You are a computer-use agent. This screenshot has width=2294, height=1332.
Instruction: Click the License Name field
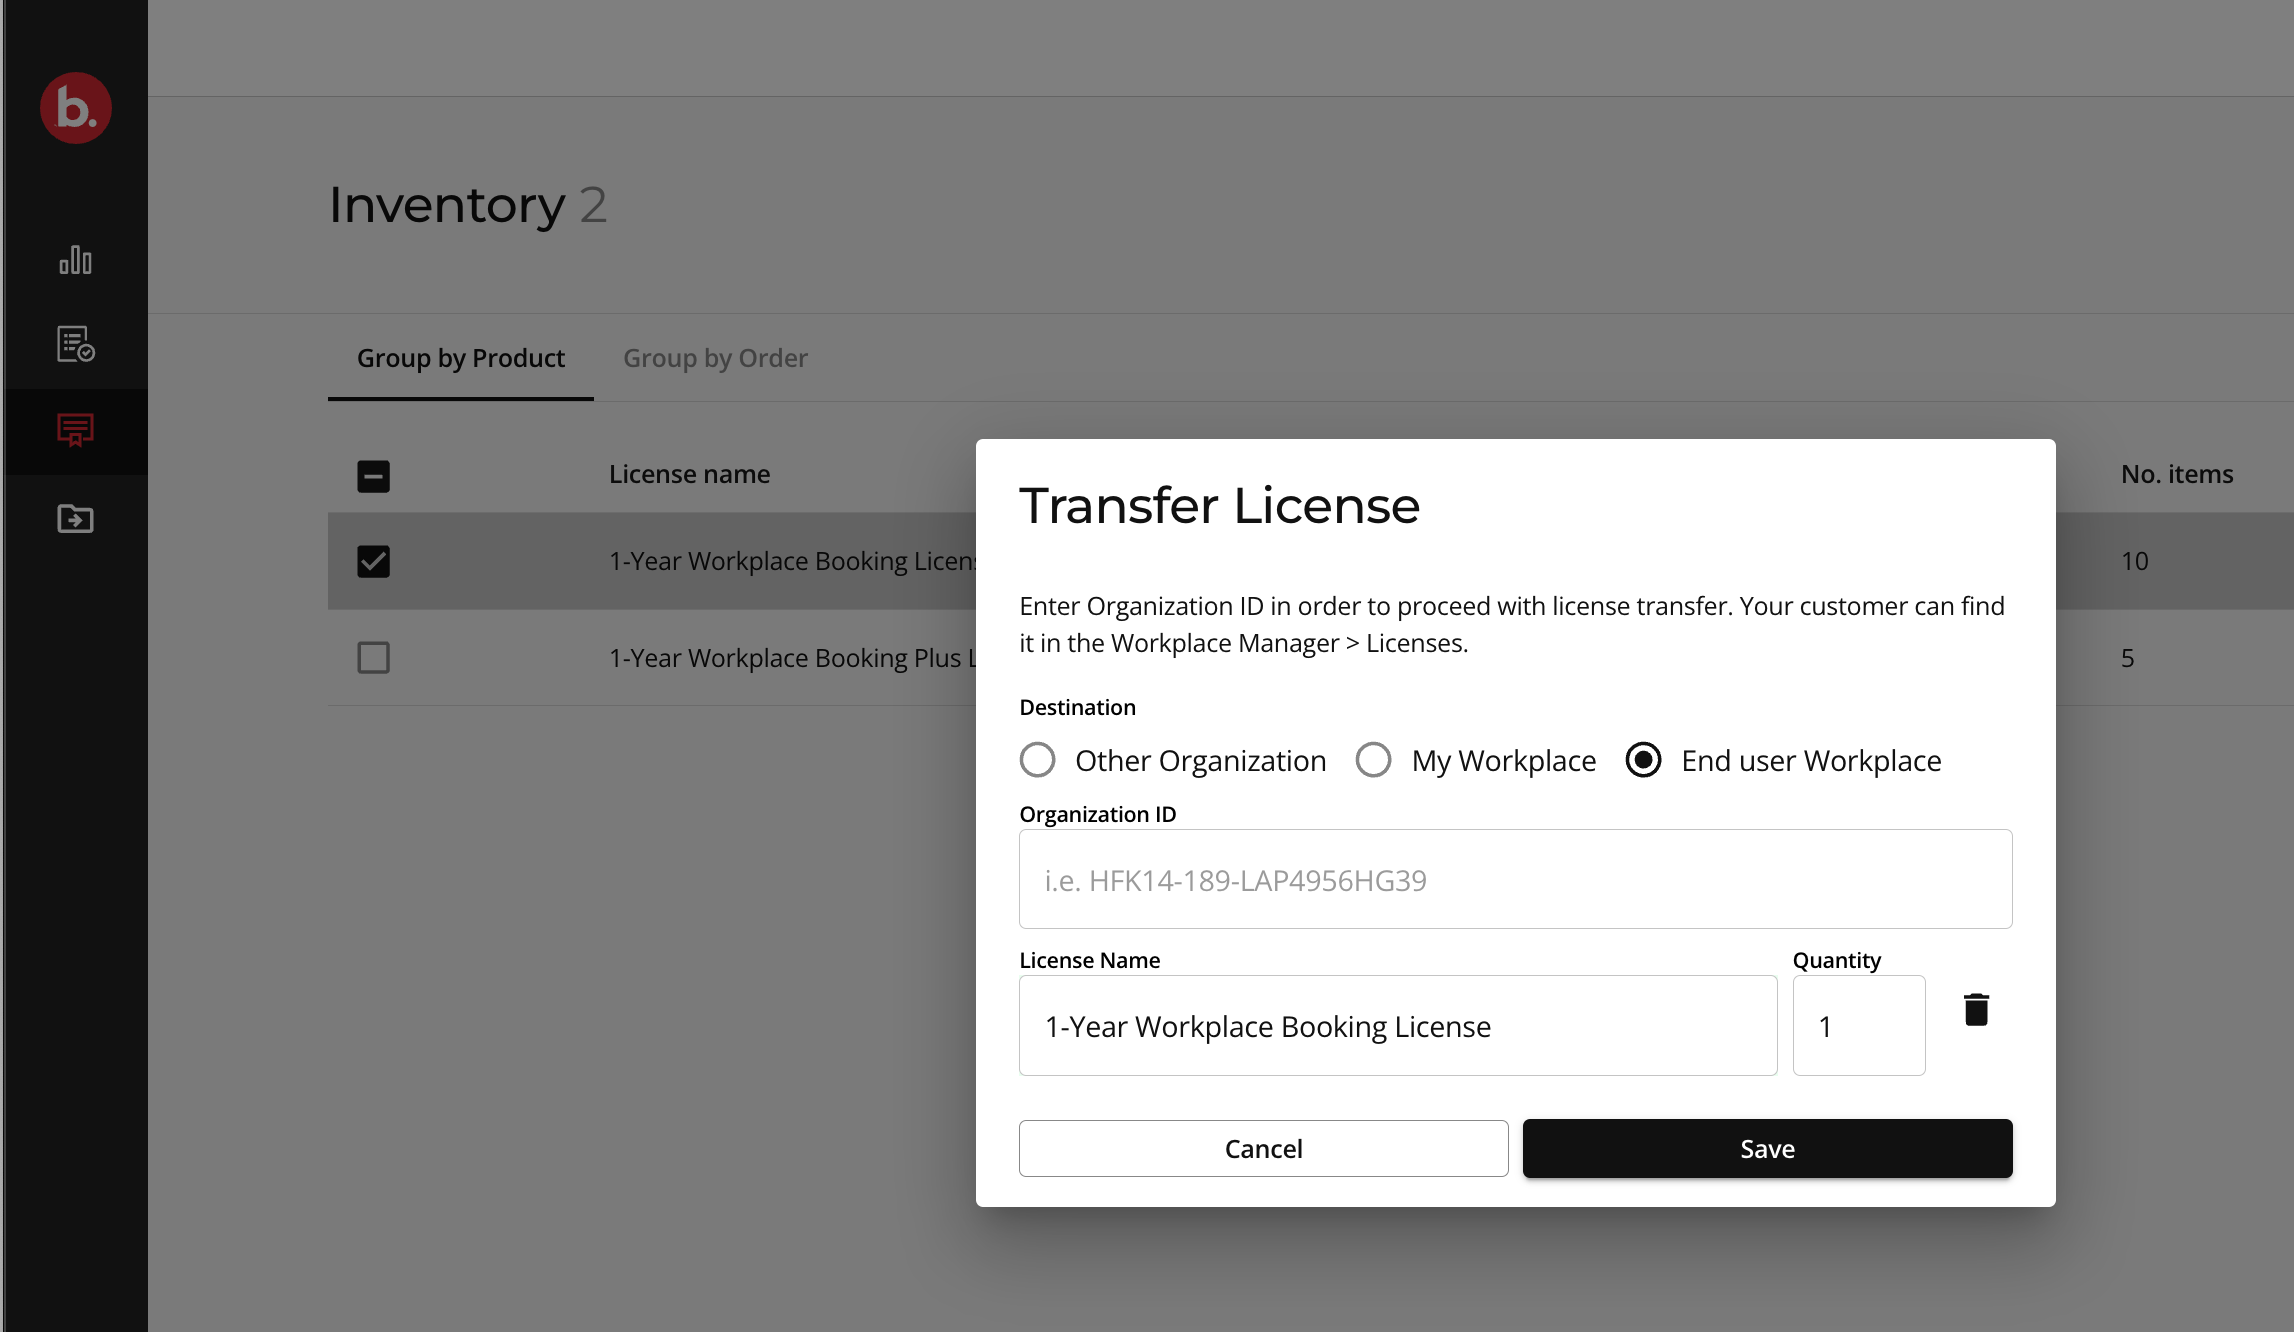[1398, 1026]
